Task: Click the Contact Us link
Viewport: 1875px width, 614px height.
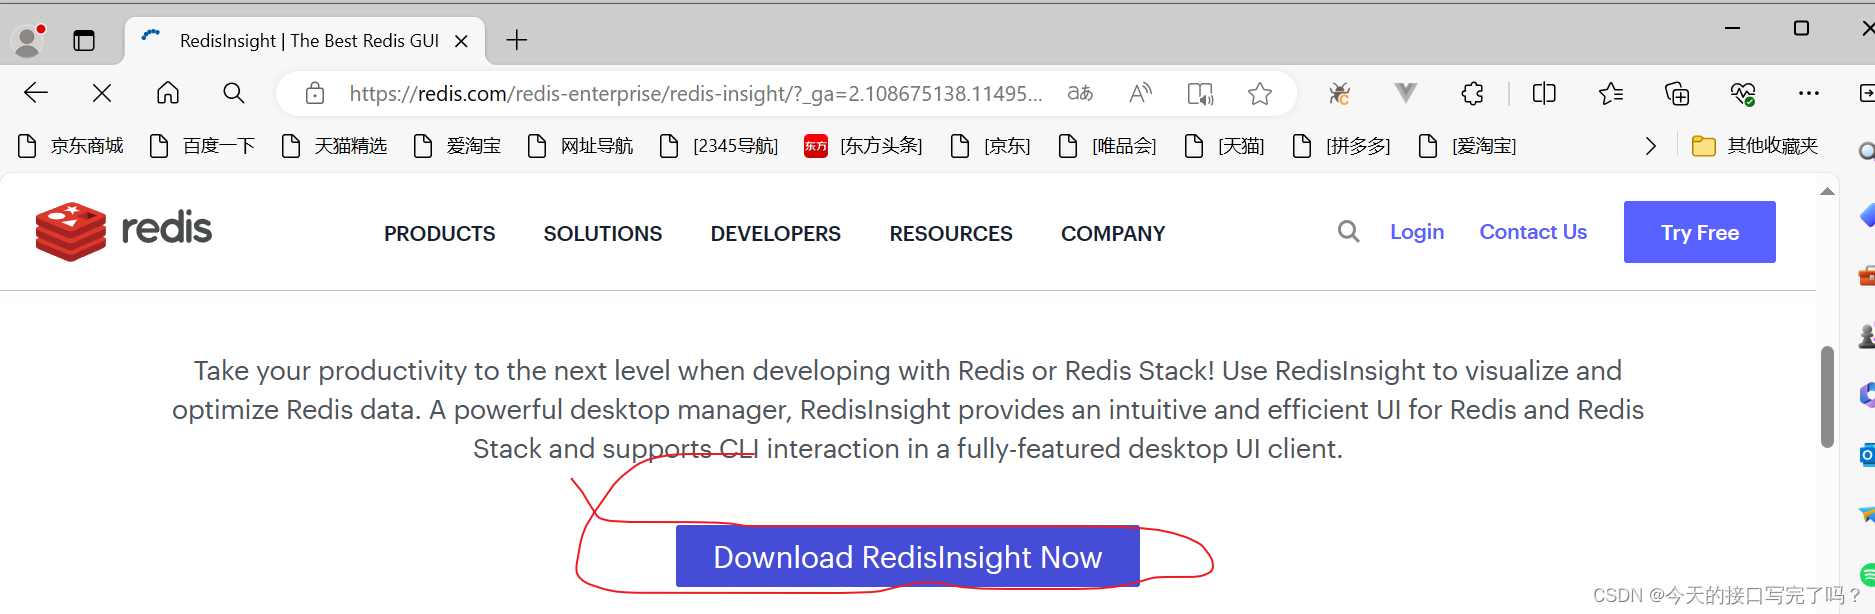Action: (x=1533, y=232)
